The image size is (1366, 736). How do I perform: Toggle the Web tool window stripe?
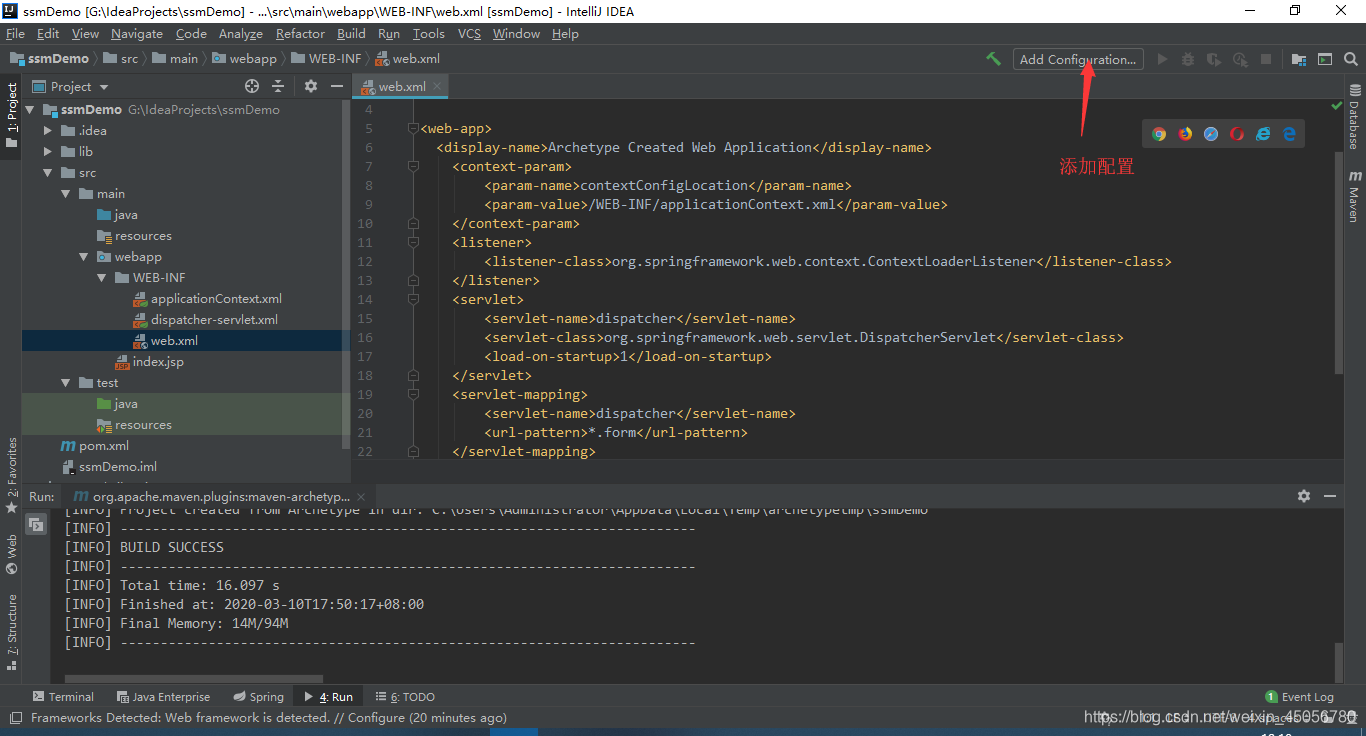point(11,554)
